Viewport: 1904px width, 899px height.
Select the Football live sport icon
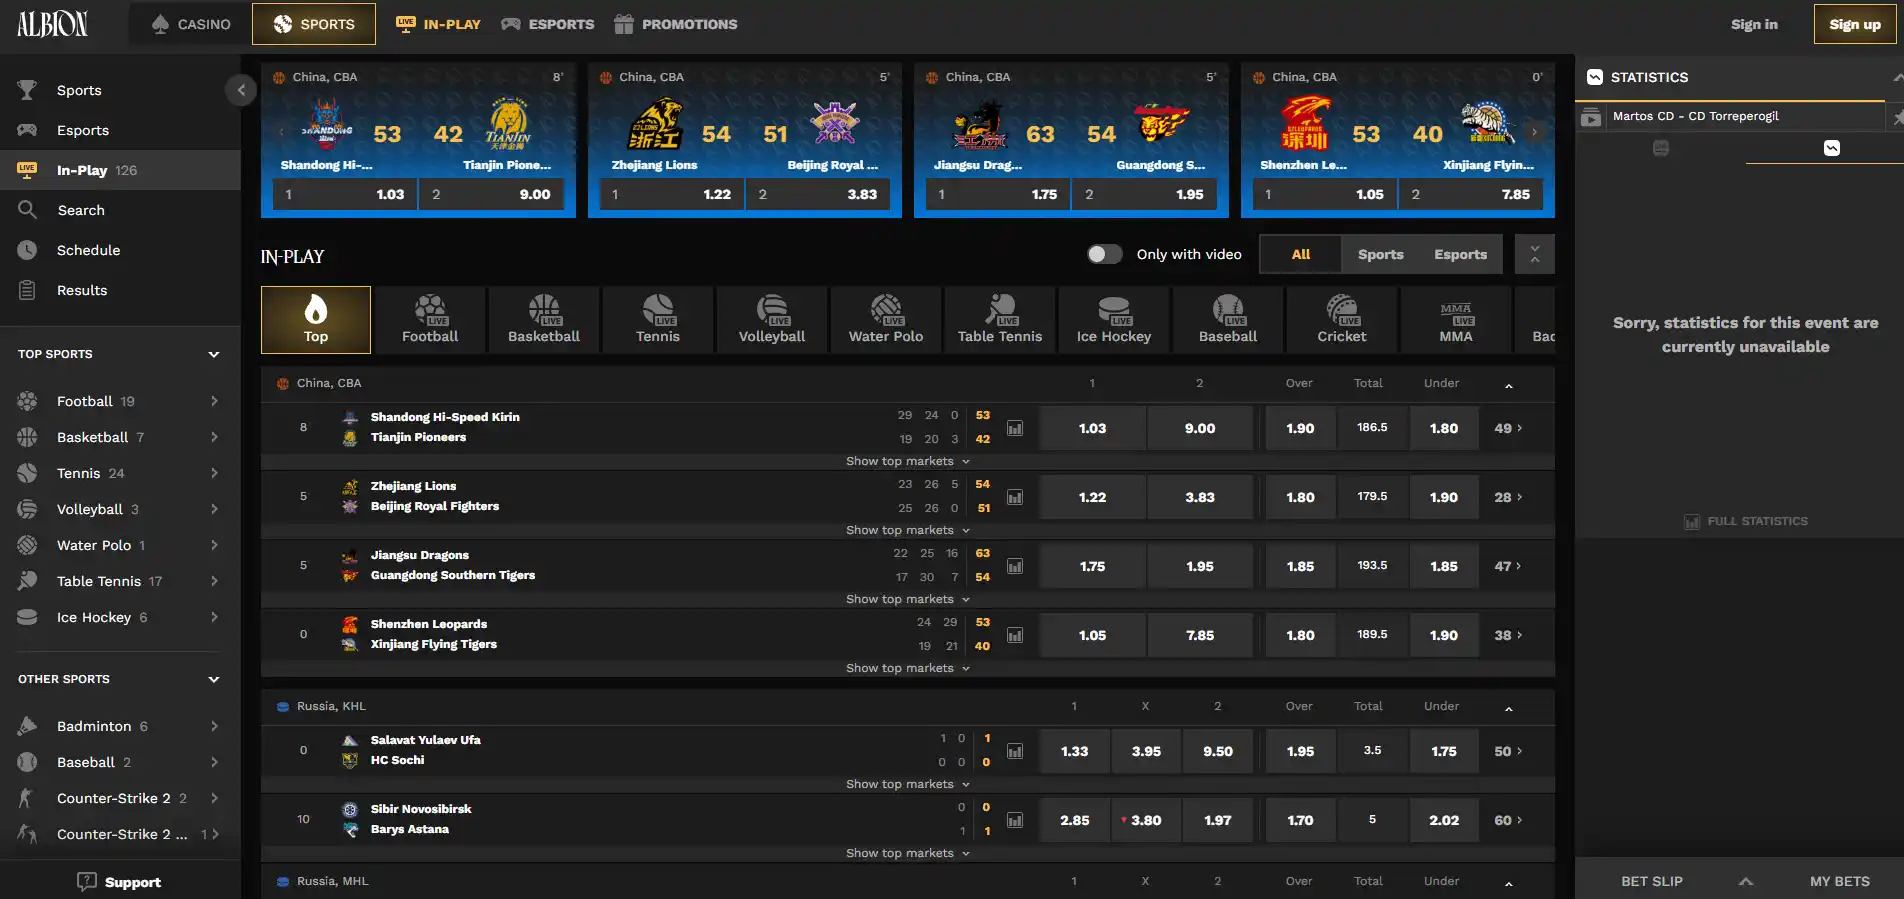[430, 320]
